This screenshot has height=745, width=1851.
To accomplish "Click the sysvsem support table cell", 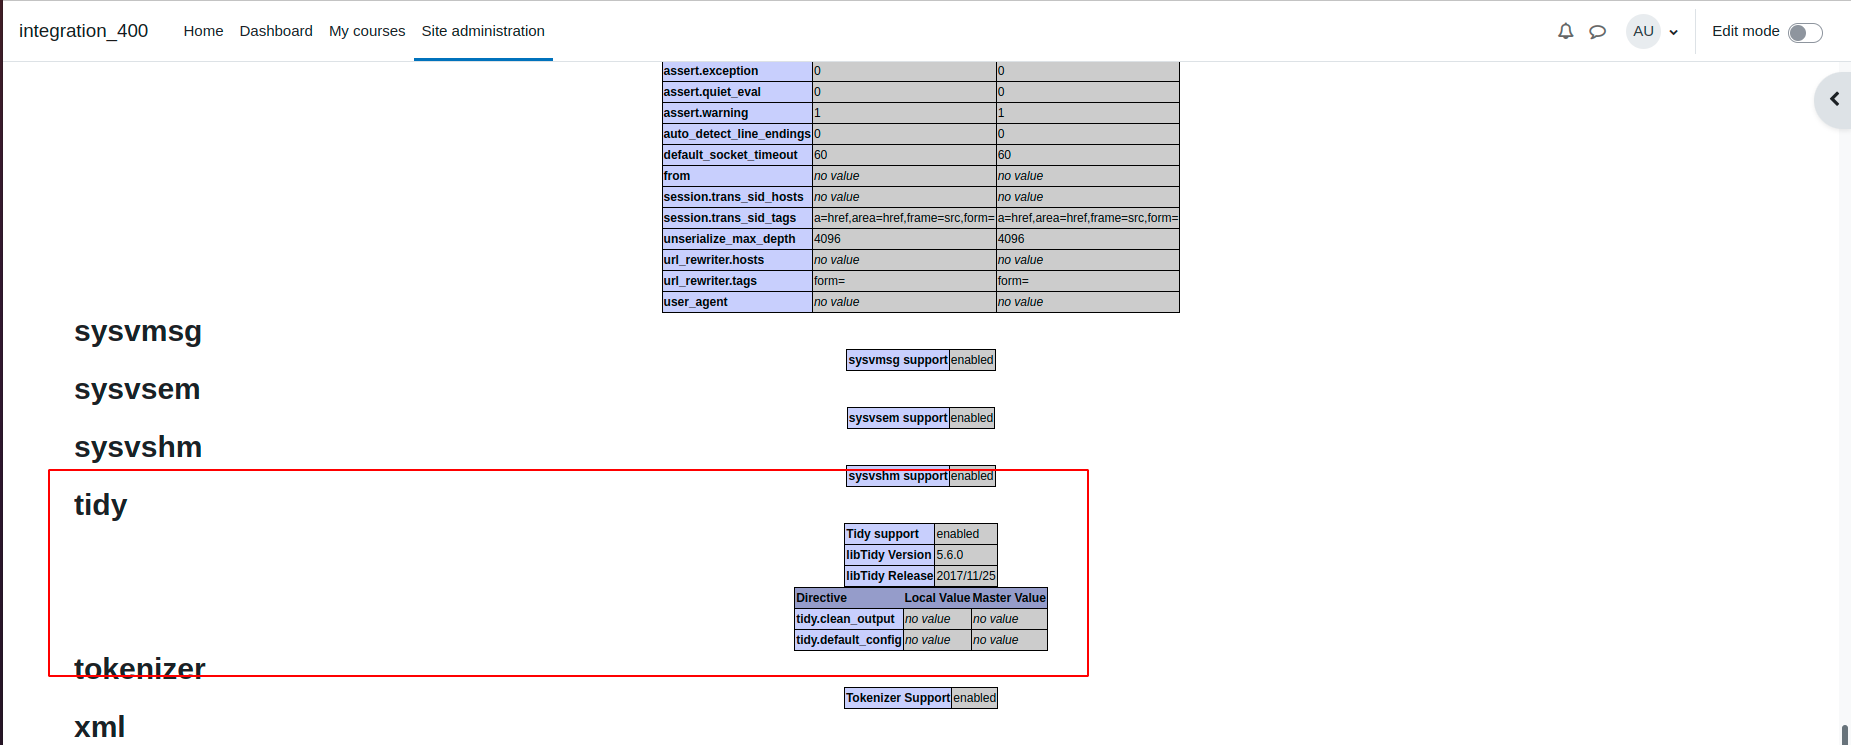I will pyautogui.click(x=898, y=418).
